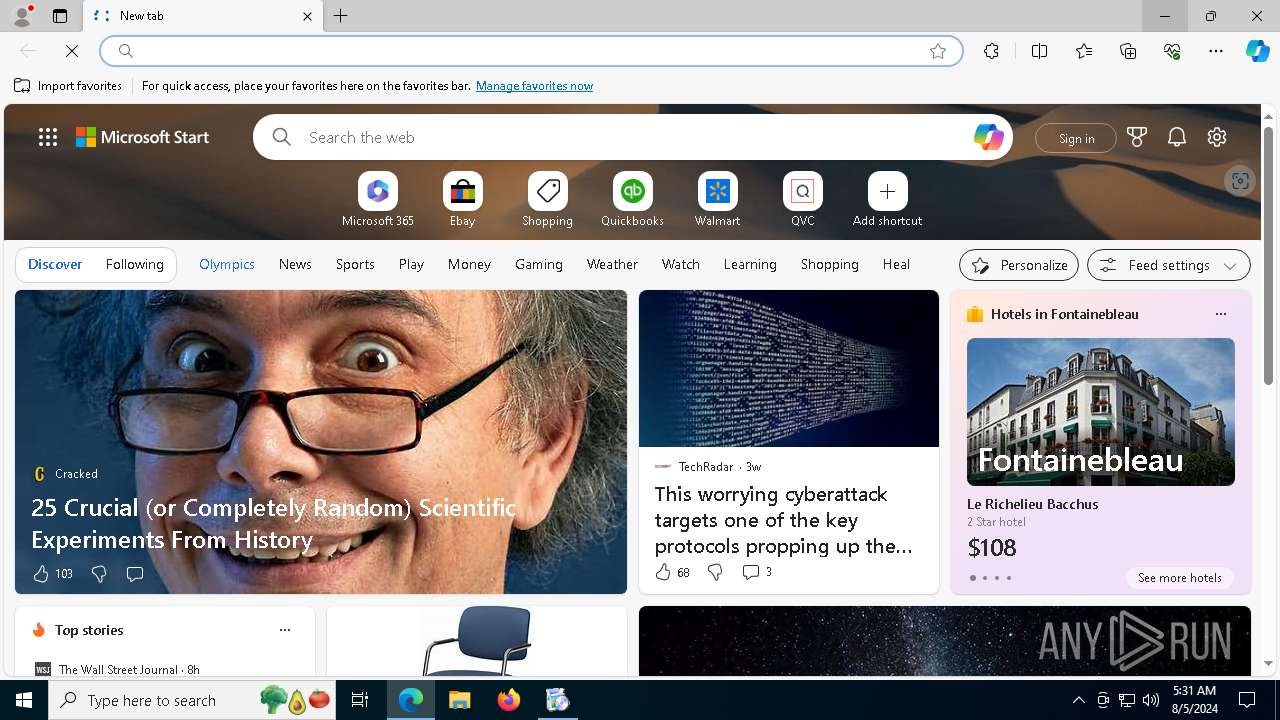Open the tab actions menu icon
1280x720 pixels.
click(x=60, y=16)
